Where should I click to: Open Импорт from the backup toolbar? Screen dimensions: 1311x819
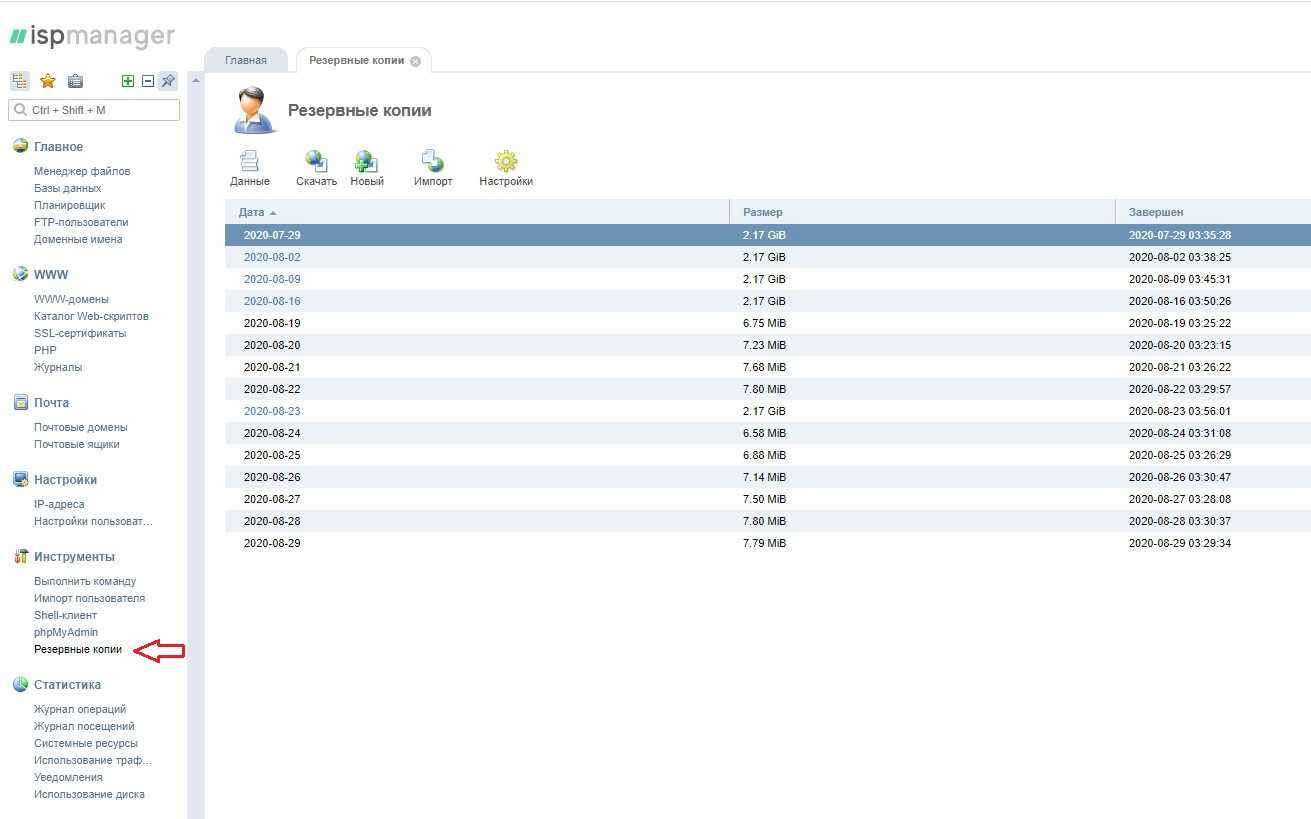433,162
